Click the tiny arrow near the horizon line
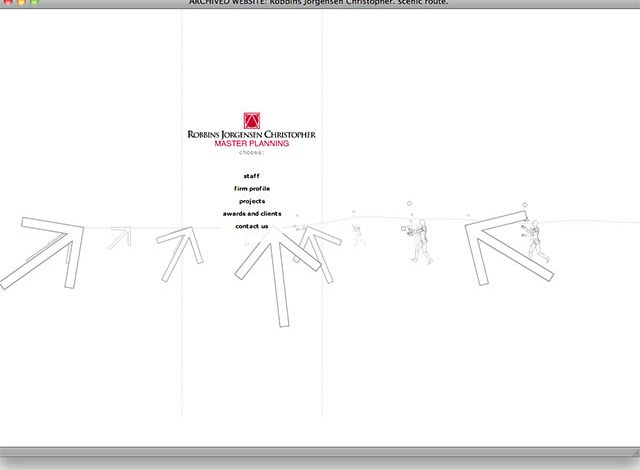640x470 pixels. [x=121, y=237]
